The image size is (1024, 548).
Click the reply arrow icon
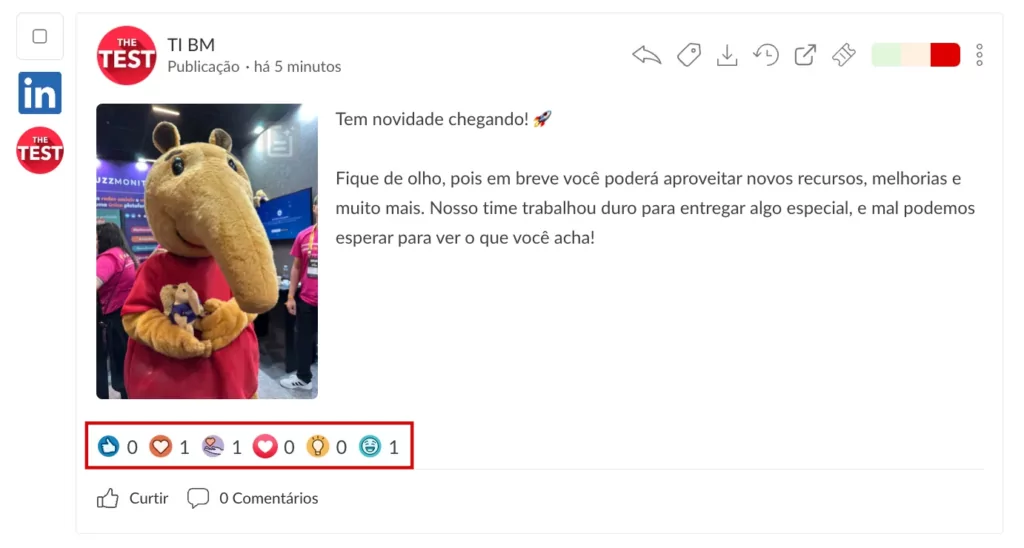647,55
